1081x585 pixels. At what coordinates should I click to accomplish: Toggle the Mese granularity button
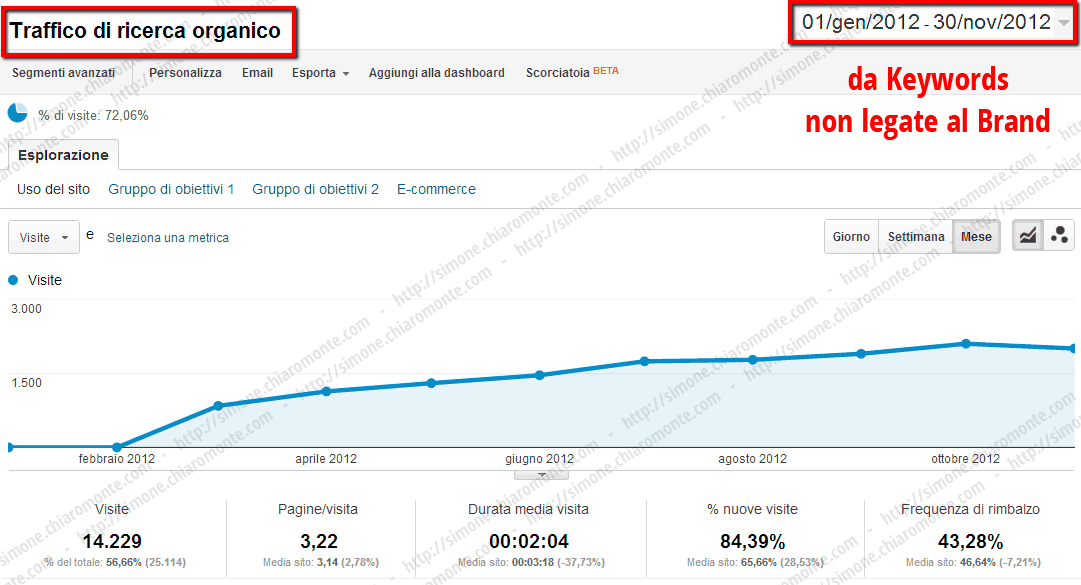click(976, 236)
